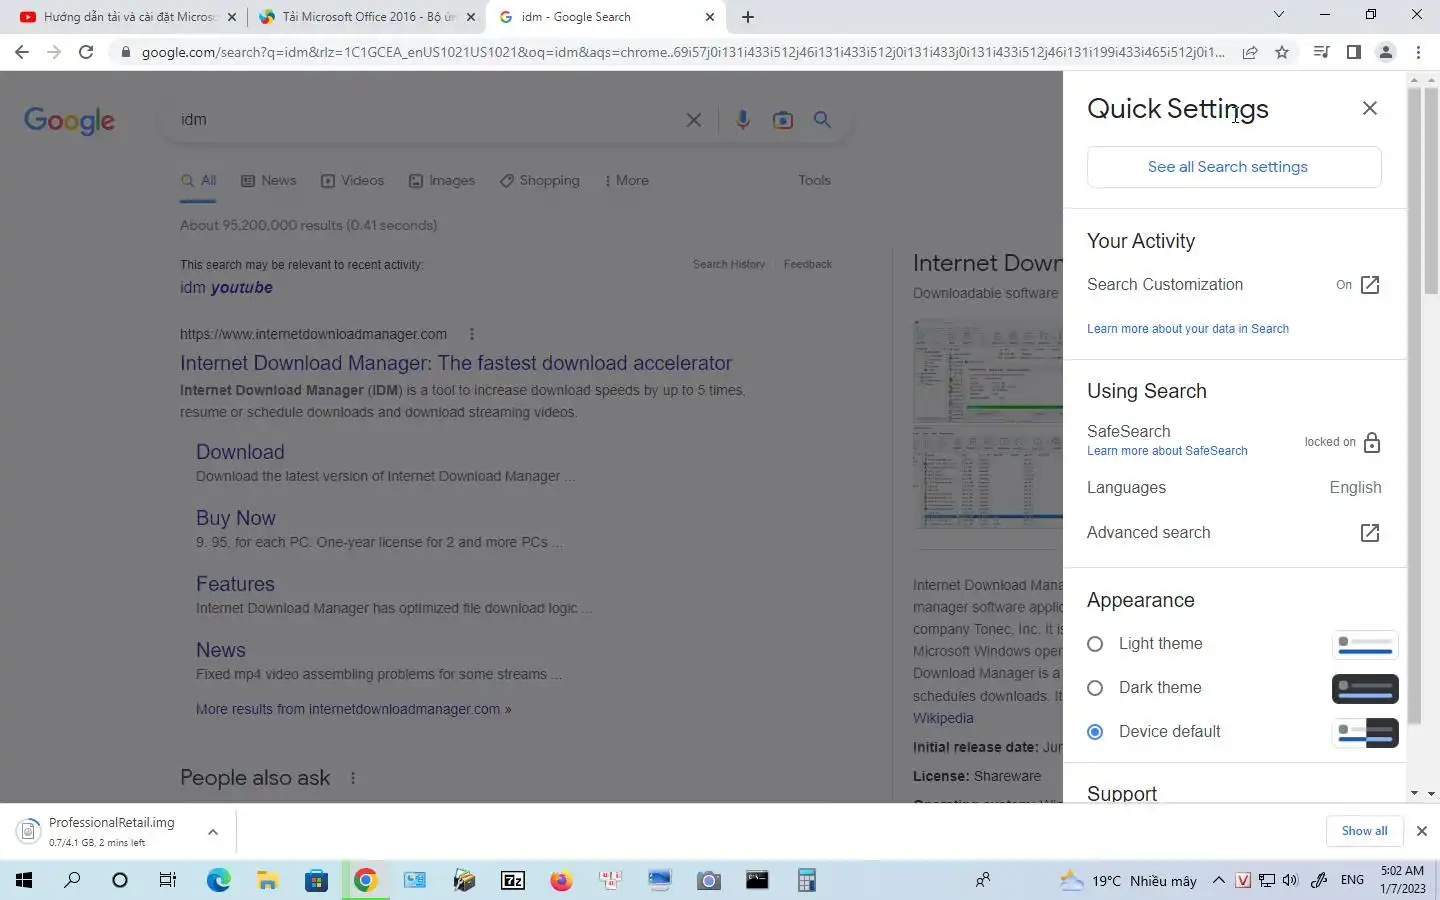Open the tab search chevron dropdown
Screen dimensions: 1440x900
(1278, 15)
